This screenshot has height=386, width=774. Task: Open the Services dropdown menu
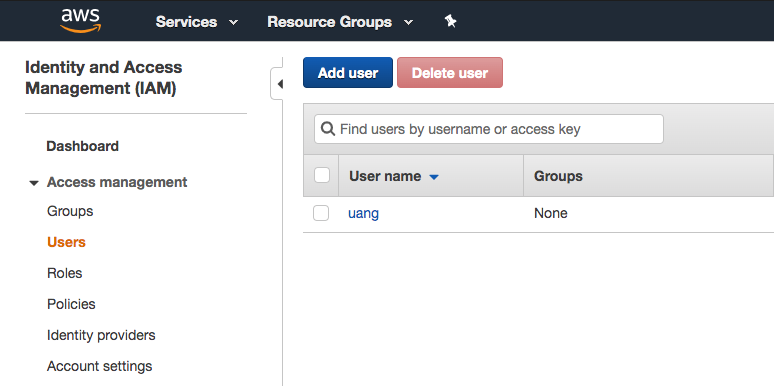click(197, 22)
